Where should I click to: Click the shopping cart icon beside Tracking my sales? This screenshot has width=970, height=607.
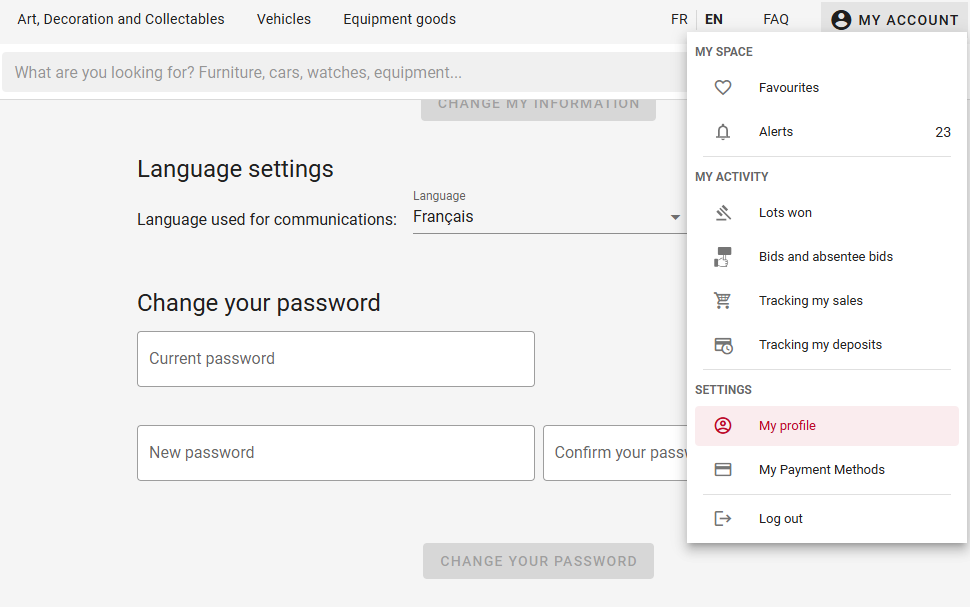723,301
